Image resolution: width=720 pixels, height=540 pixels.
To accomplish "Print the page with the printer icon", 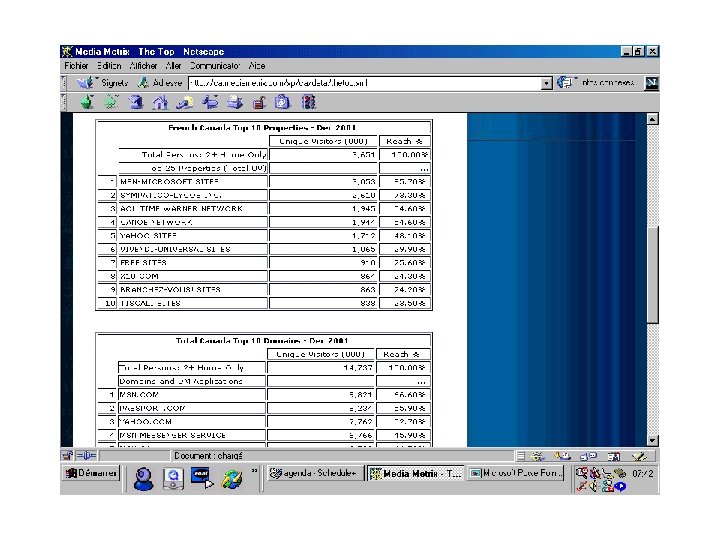I will pos(235,102).
